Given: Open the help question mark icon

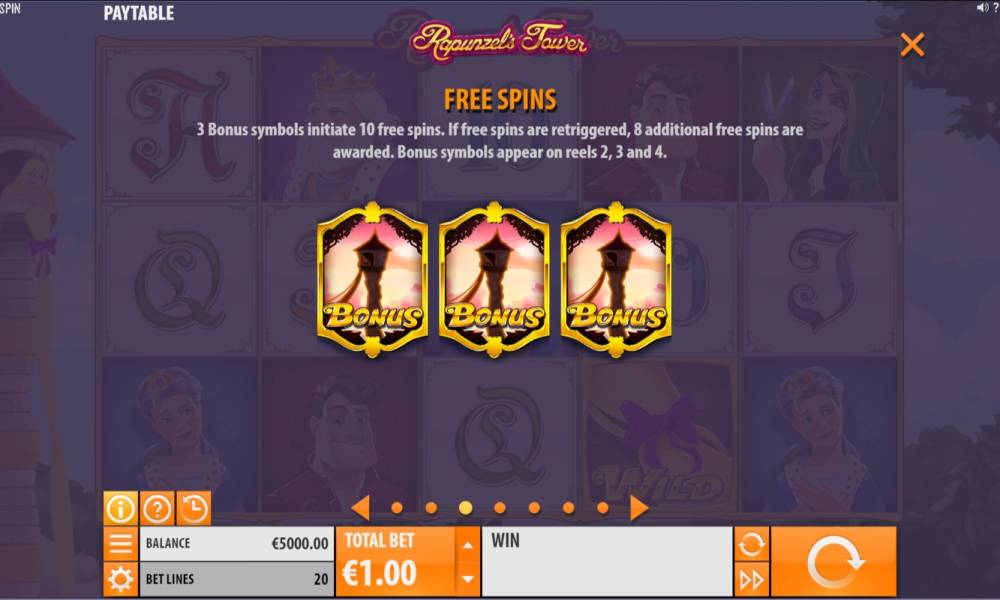Looking at the screenshot, I should coord(157,508).
